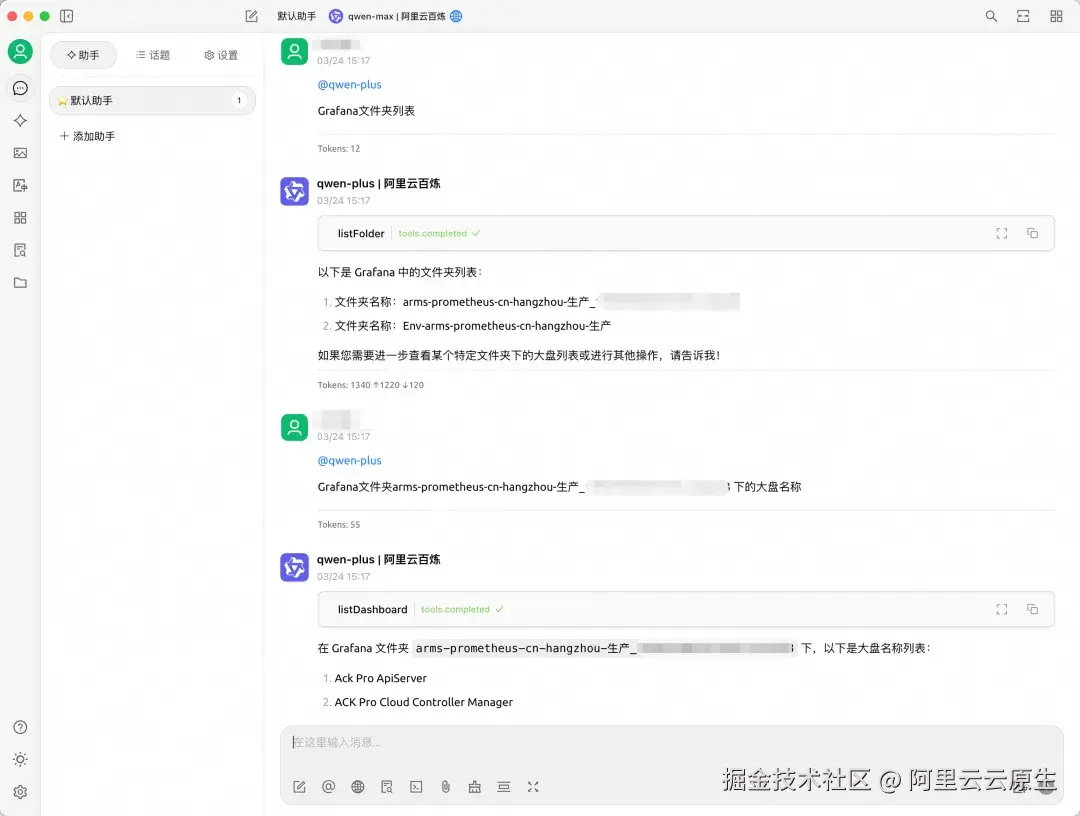
Task: Focus the message input field
Action: (x=672, y=742)
